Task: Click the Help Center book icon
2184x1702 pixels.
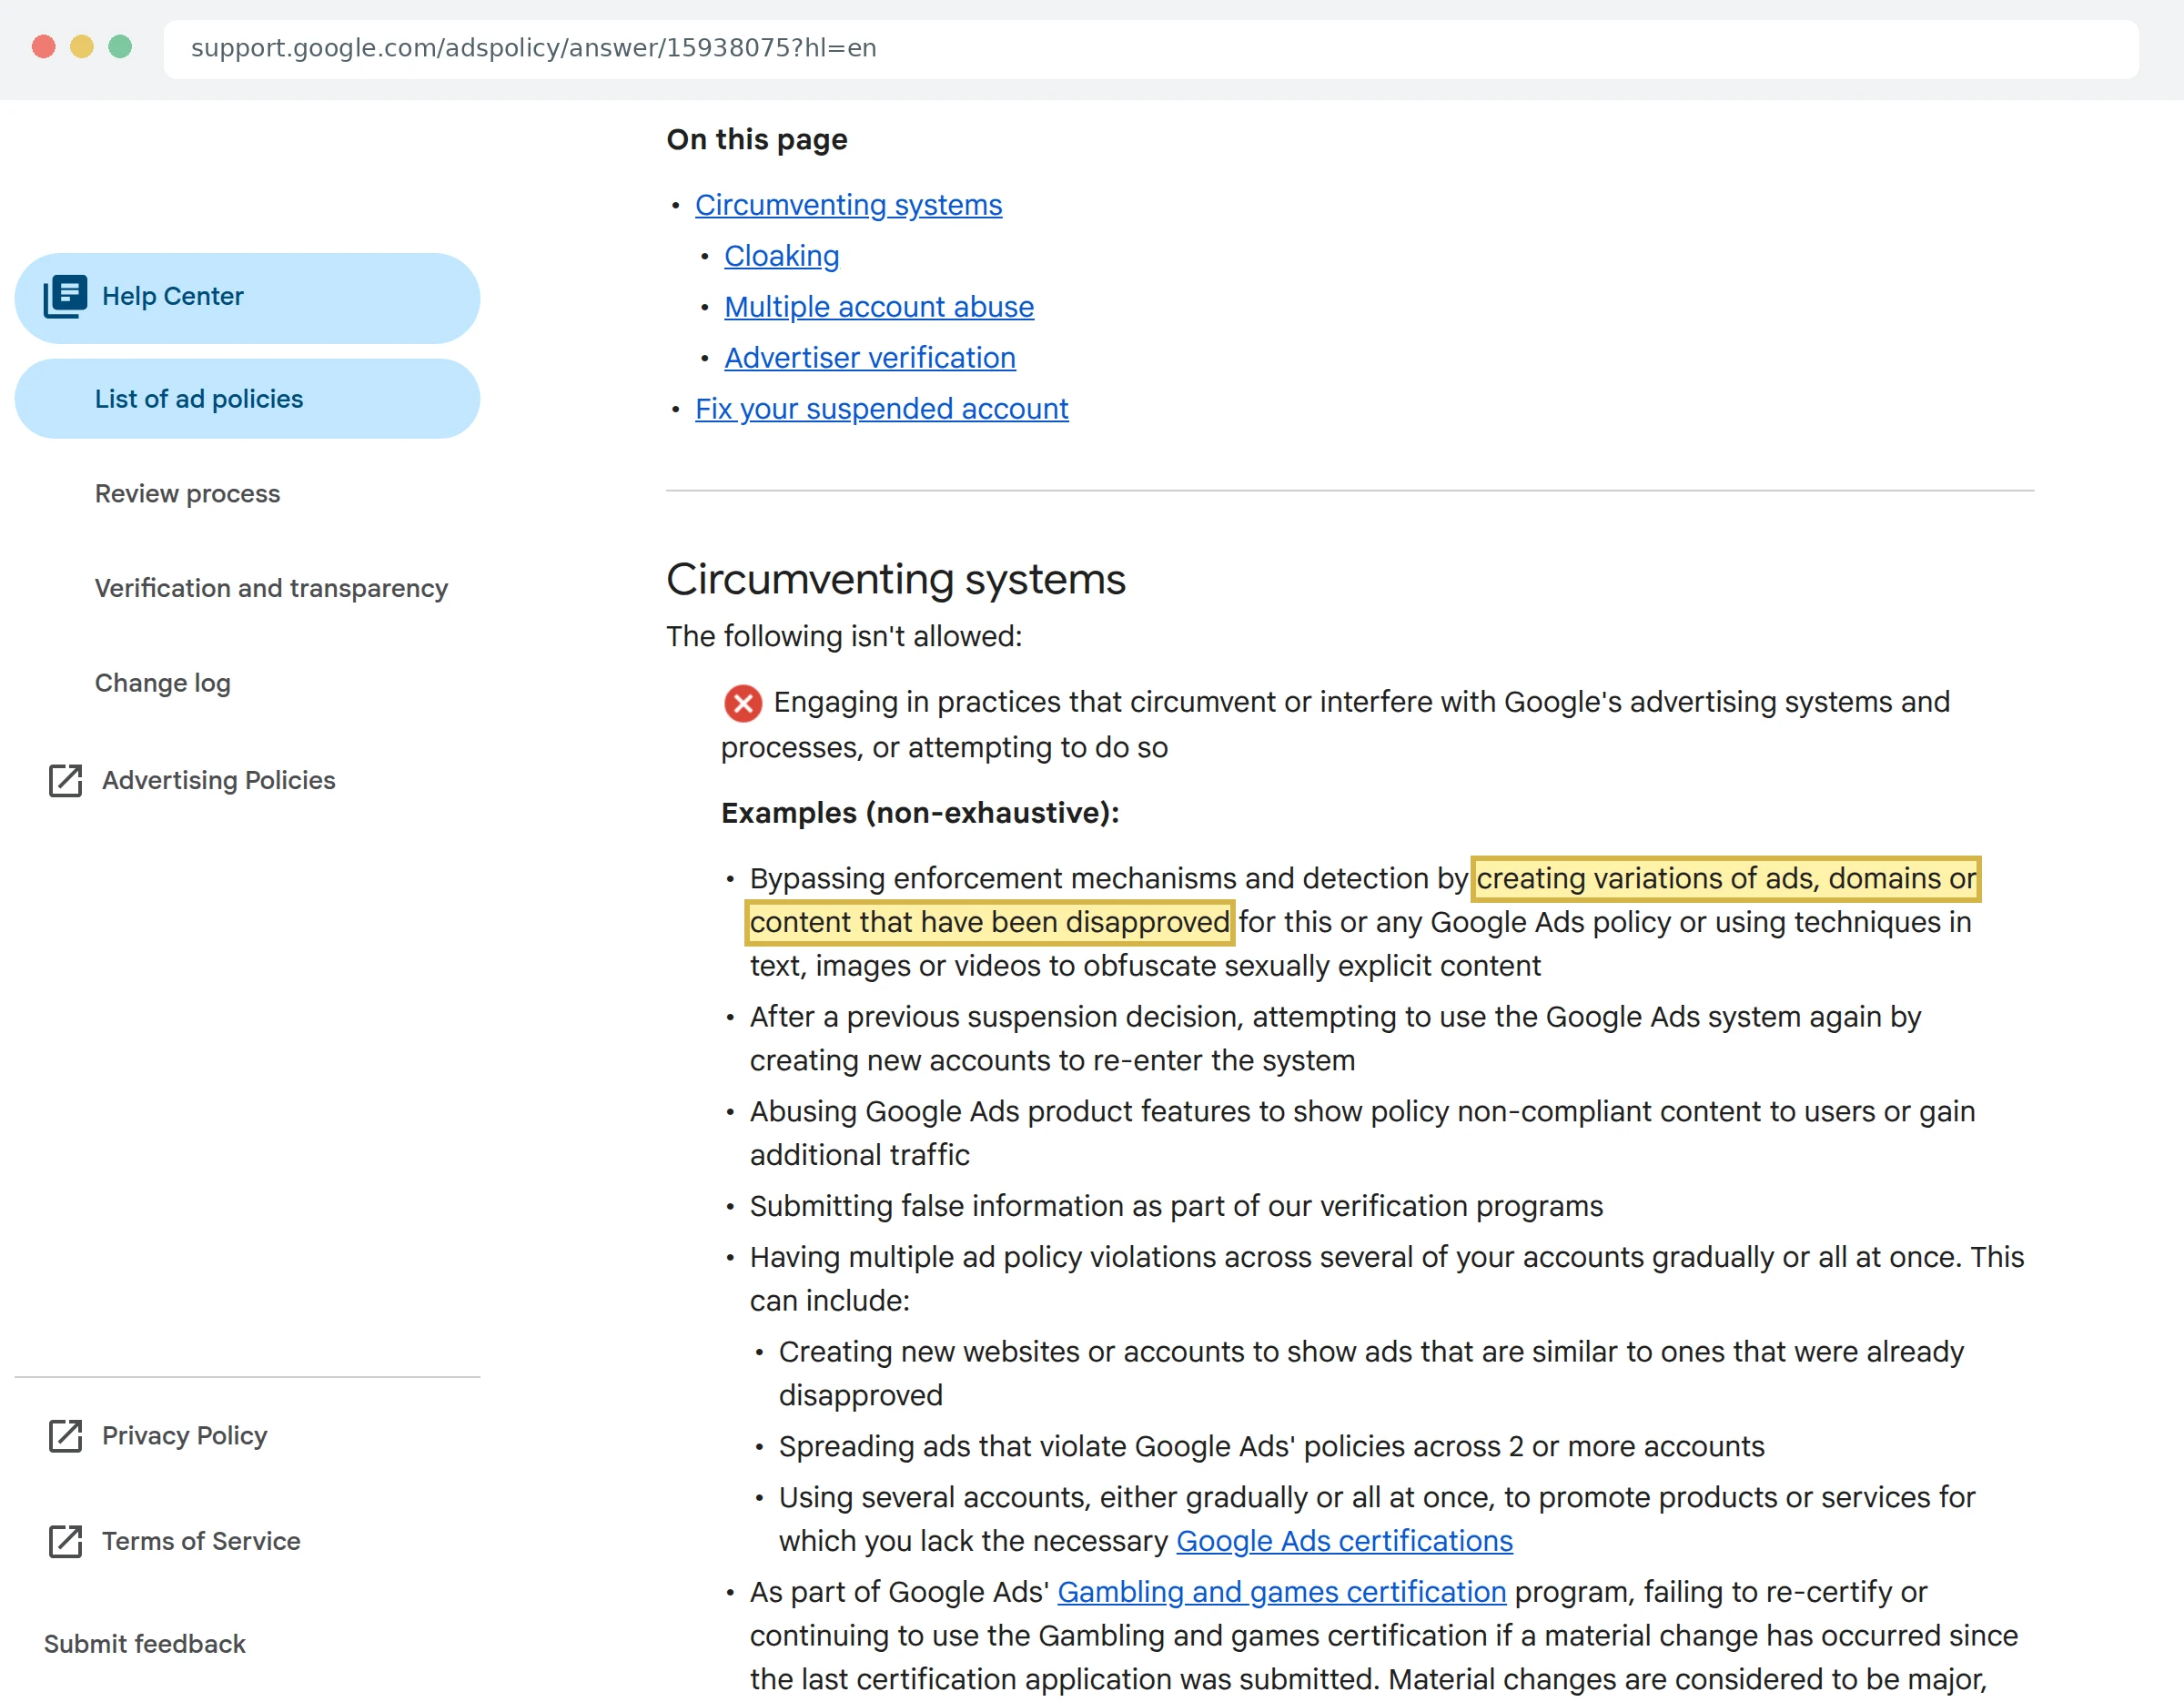Action: pyautogui.click(x=65, y=297)
